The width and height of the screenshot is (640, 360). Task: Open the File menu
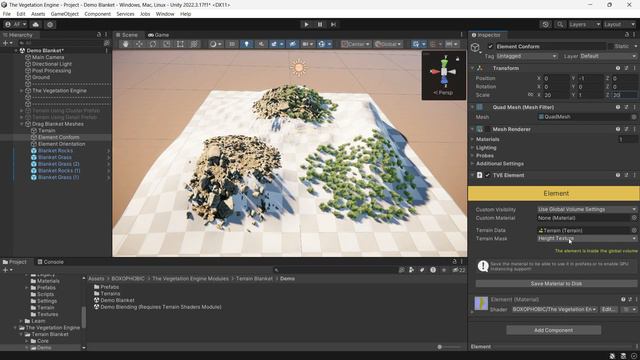tap(7, 14)
